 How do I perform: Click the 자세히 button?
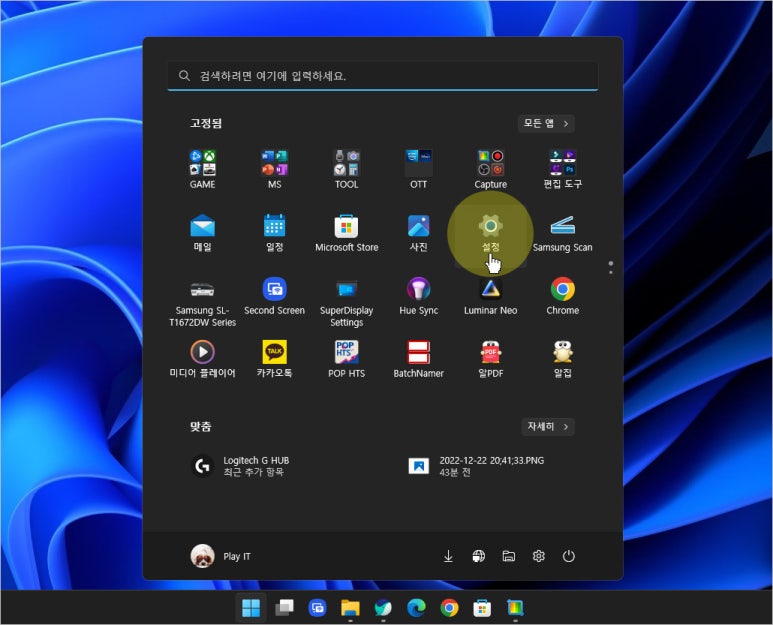548,426
